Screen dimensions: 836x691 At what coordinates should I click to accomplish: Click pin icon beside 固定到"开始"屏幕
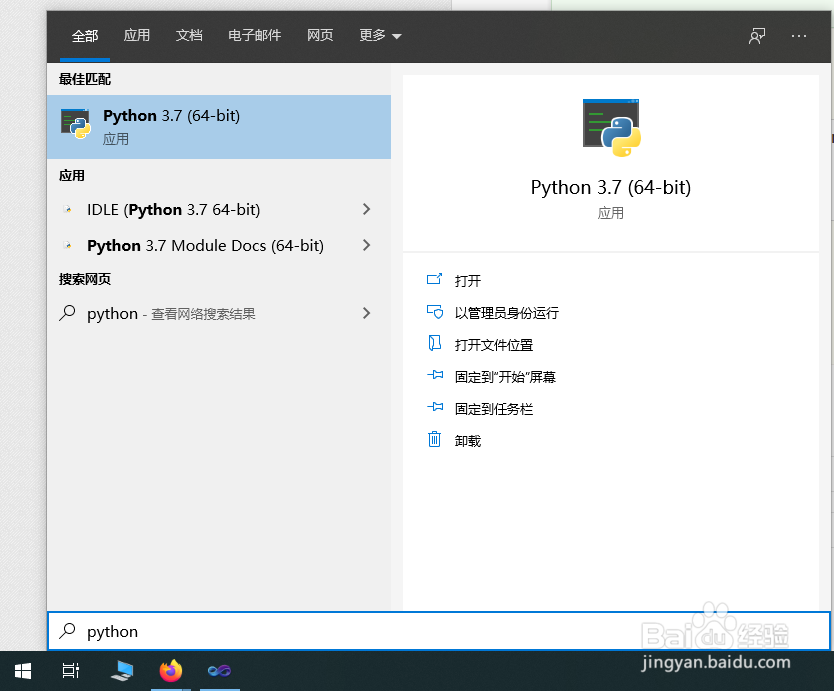(435, 375)
